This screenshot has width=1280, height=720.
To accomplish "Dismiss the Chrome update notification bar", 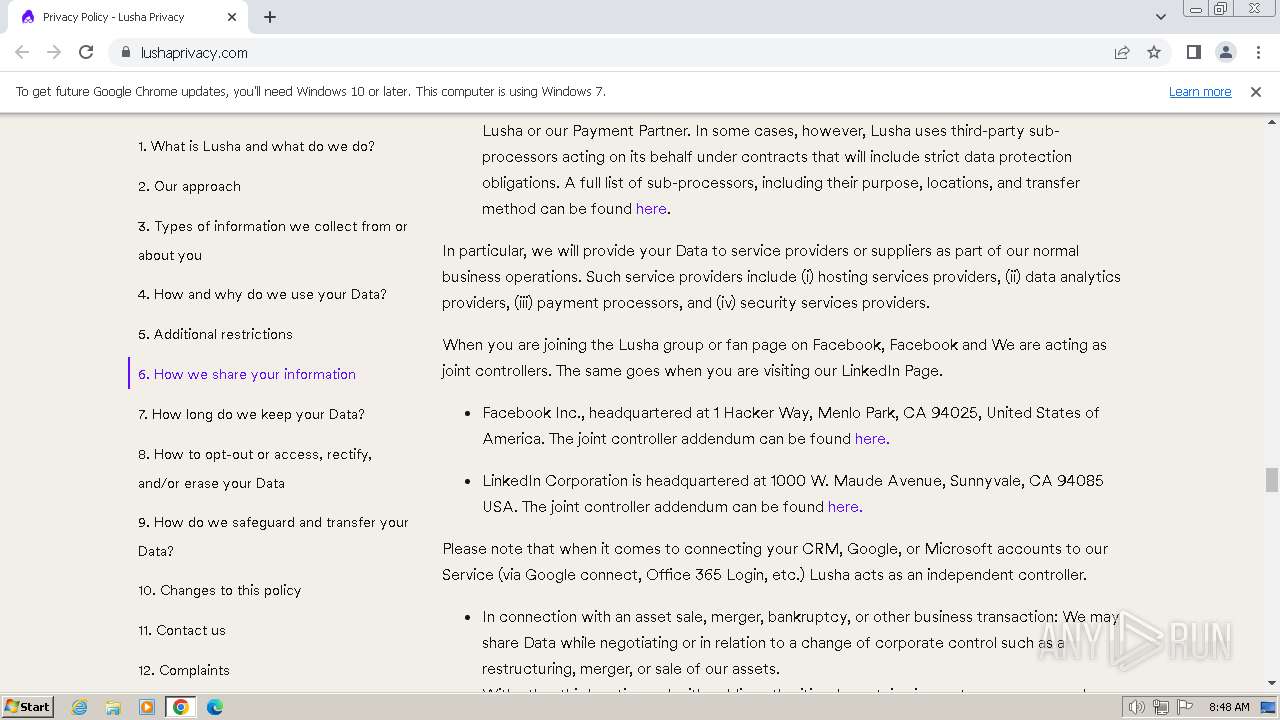I will [x=1255, y=91].
